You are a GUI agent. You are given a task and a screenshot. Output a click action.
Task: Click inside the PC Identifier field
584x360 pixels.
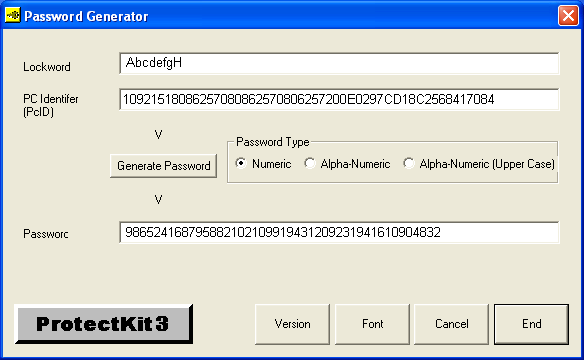coord(339,99)
